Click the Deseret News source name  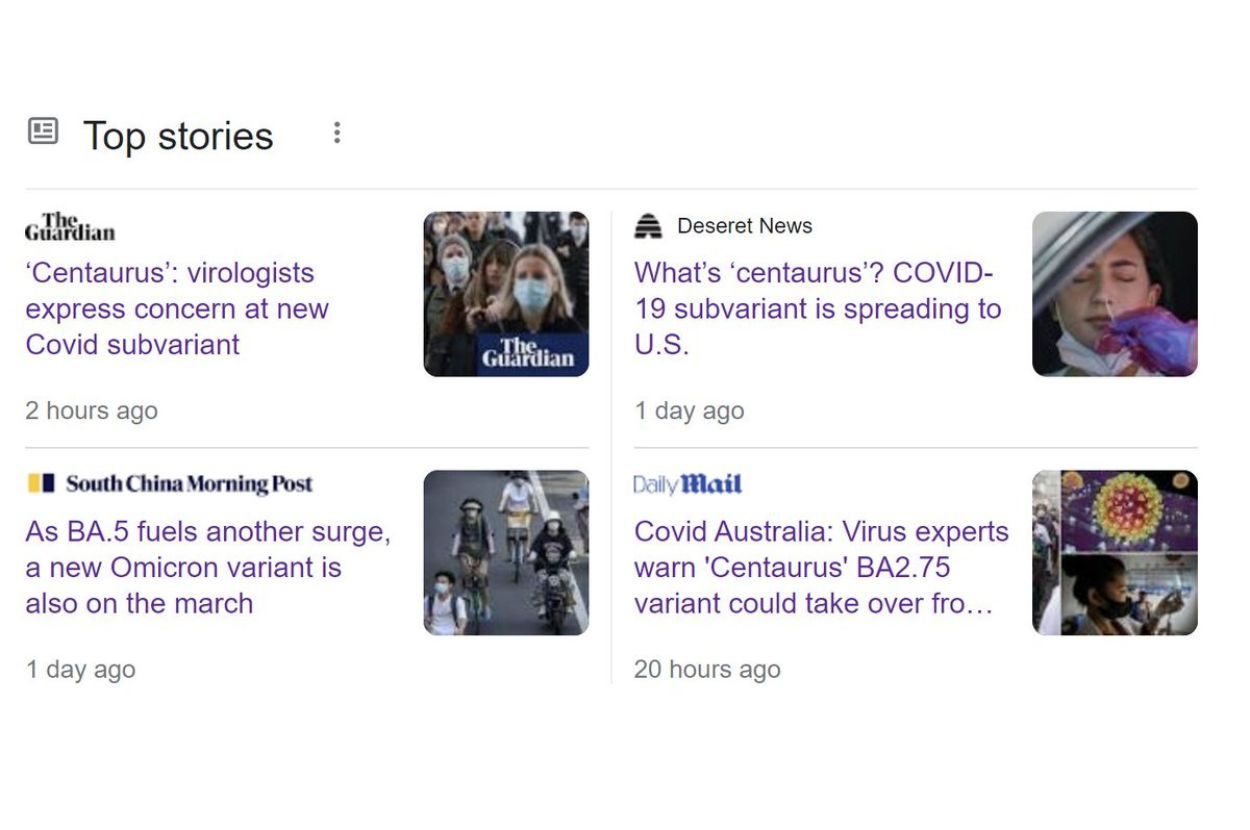click(x=745, y=226)
